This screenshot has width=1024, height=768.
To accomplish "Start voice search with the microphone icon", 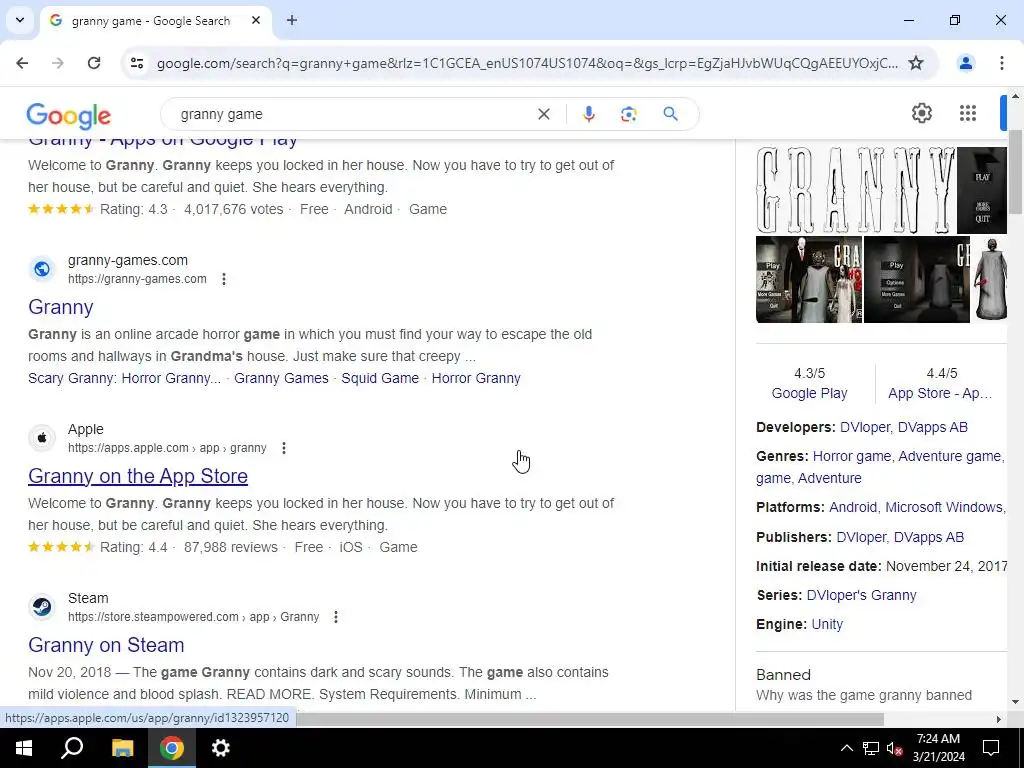I will click(588, 114).
